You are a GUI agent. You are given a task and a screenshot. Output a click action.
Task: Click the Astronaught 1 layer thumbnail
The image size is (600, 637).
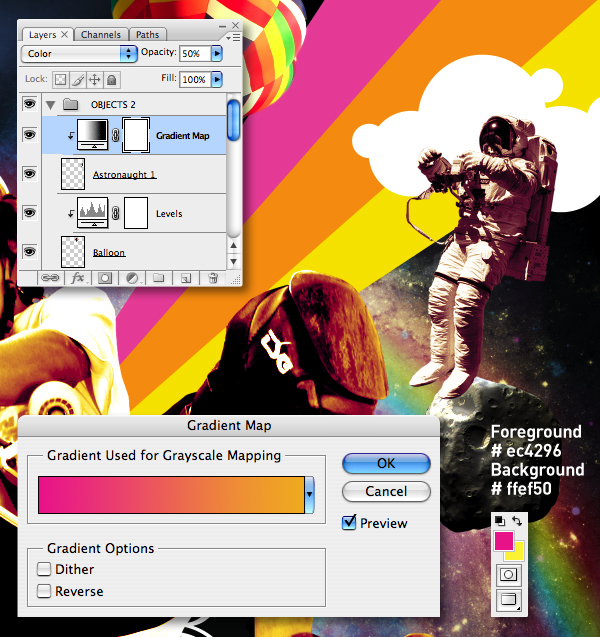click(x=73, y=173)
